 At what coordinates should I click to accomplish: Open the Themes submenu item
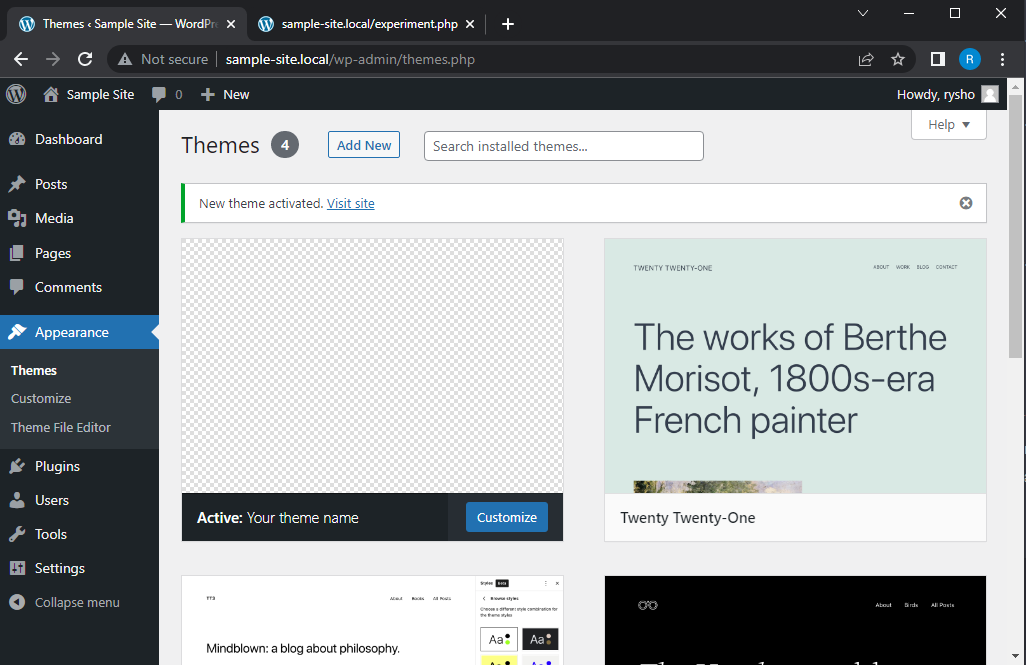pos(34,370)
